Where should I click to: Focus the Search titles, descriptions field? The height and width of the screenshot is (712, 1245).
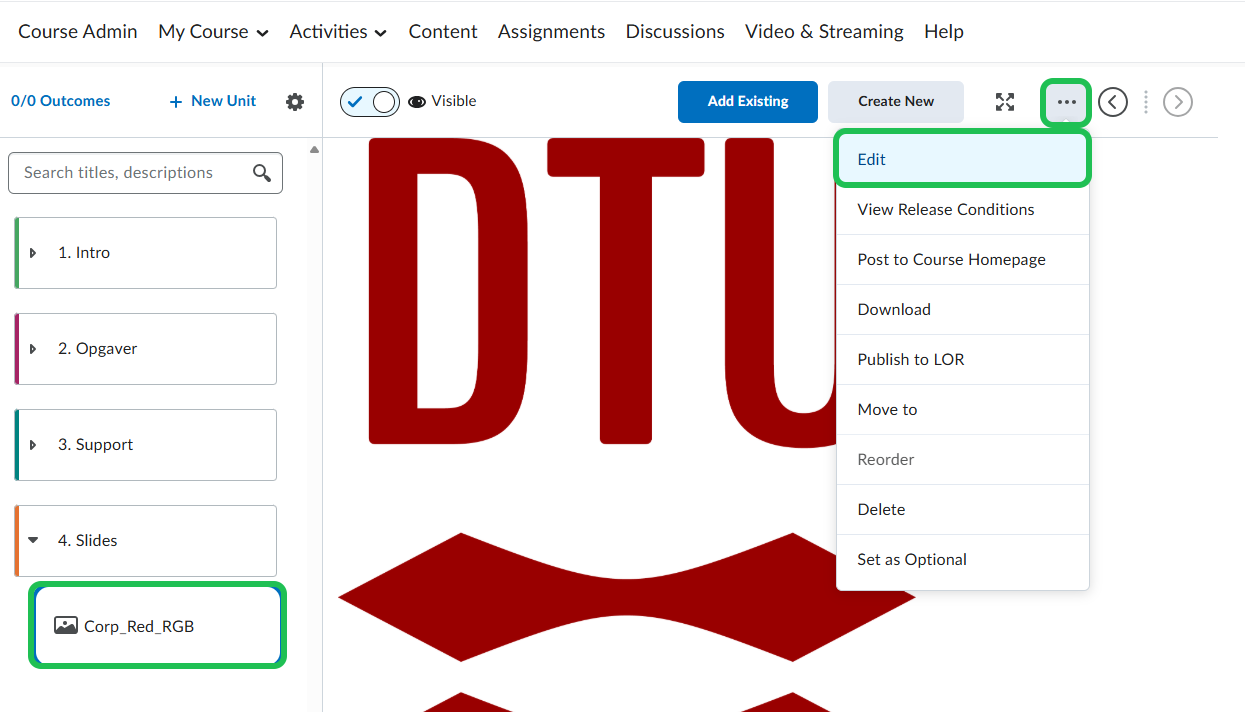(130, 173)
